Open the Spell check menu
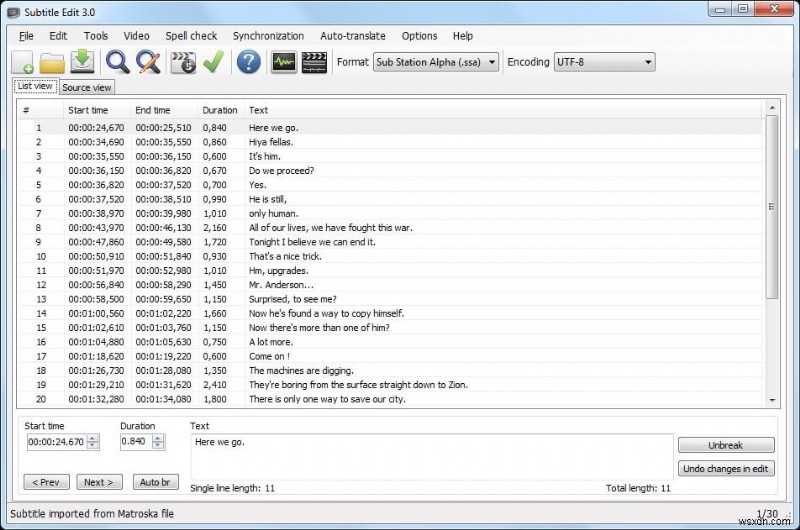The width and height of the screenshot is (800, 530). pyautogui.click(x=191, y=36)
